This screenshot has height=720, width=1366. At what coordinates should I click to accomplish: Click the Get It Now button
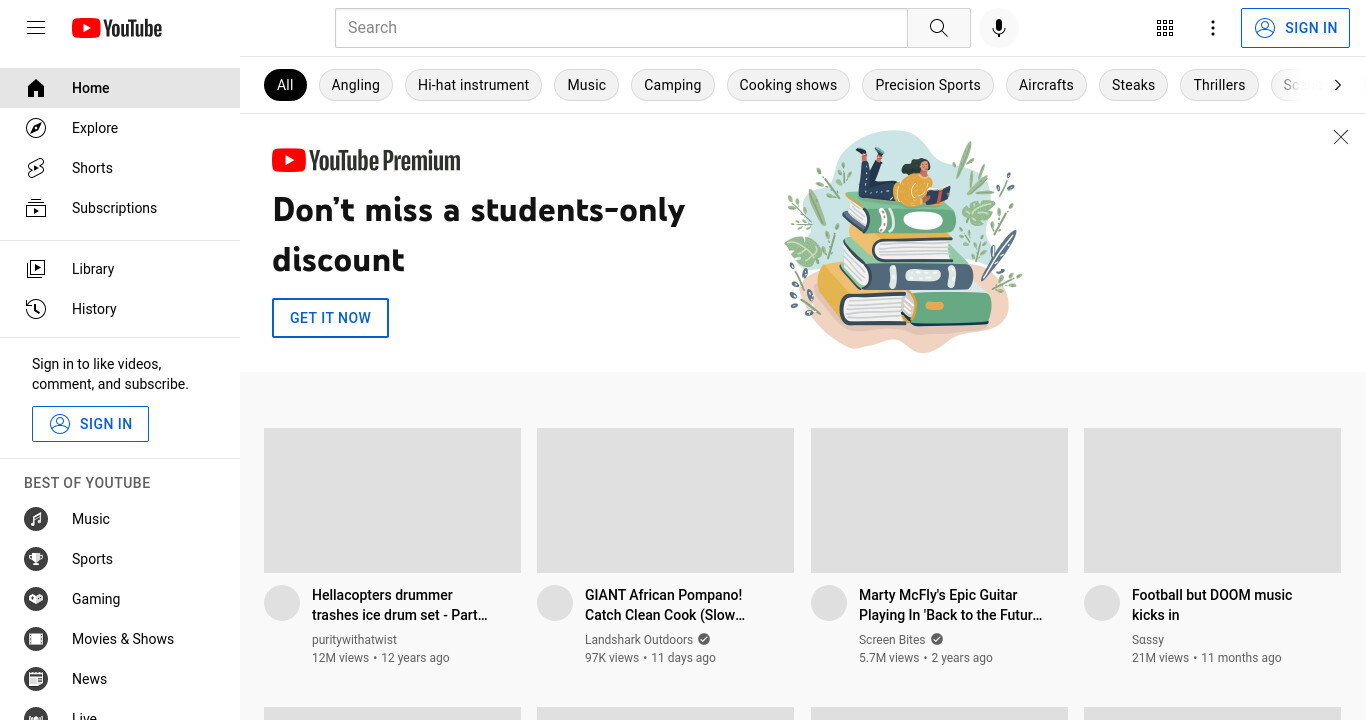(x=330, y=318)
